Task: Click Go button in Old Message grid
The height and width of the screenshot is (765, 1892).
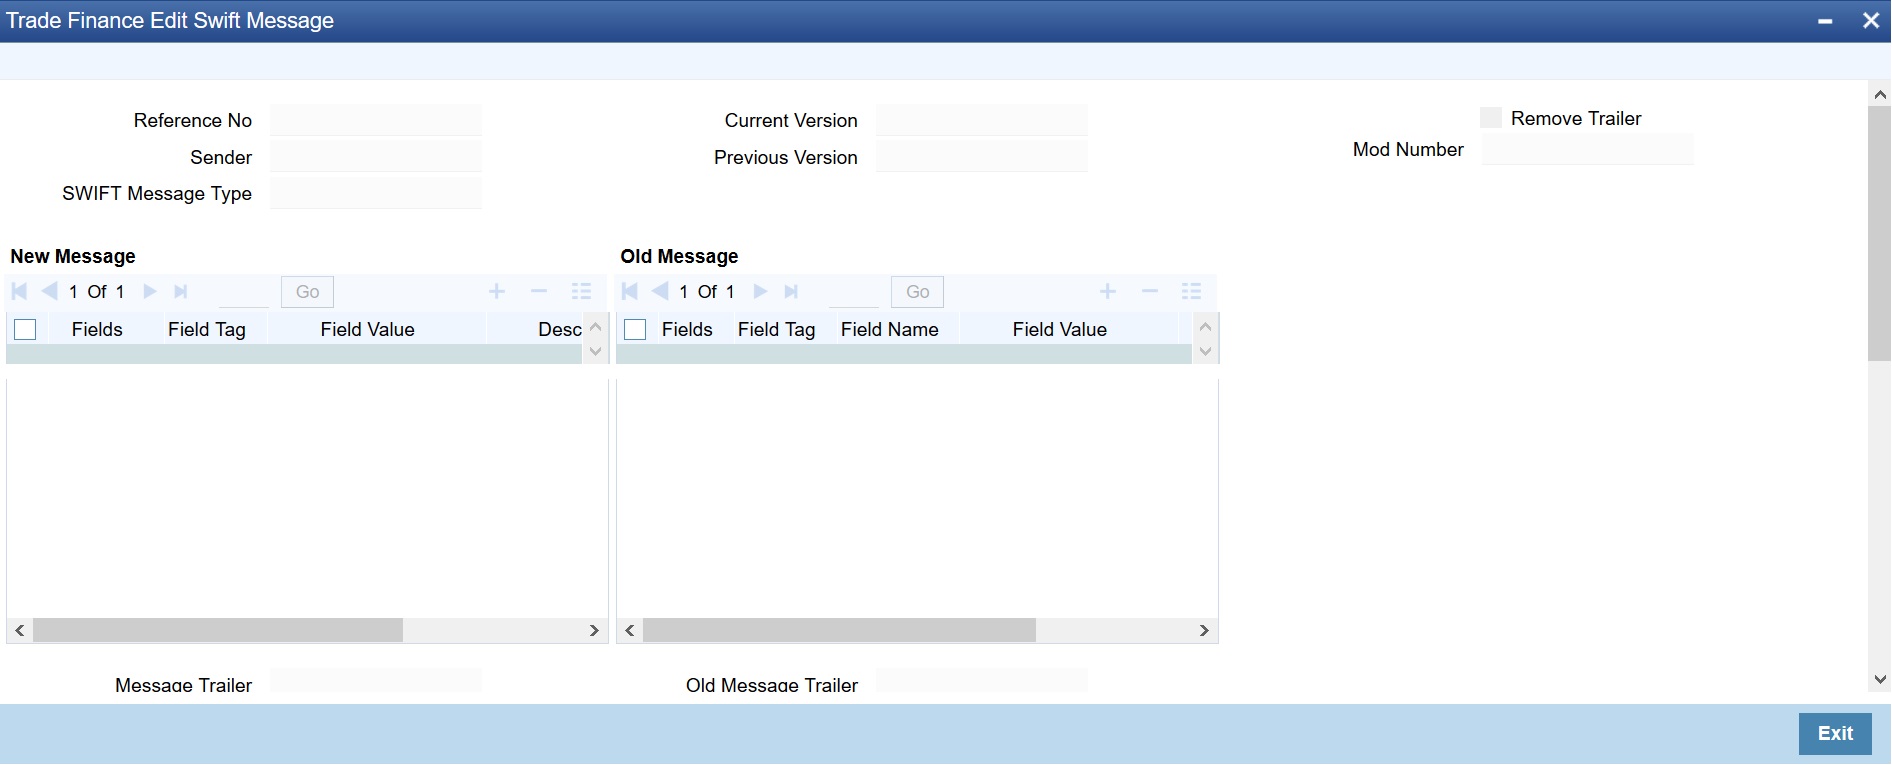Action: click(918, 292)
